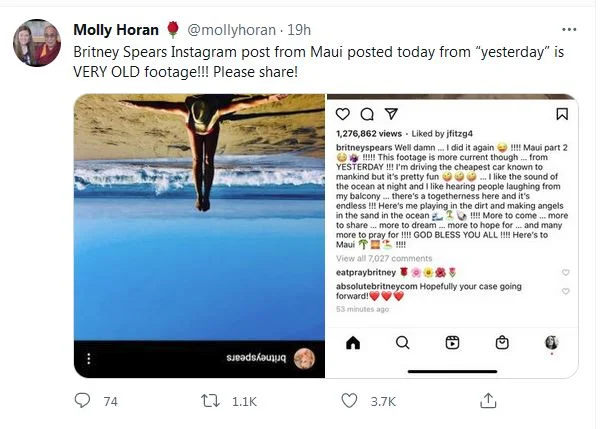Retweet the post with 1.1K retweets
Viewport: 608px width, 429px height.
[x=210, y=401]
